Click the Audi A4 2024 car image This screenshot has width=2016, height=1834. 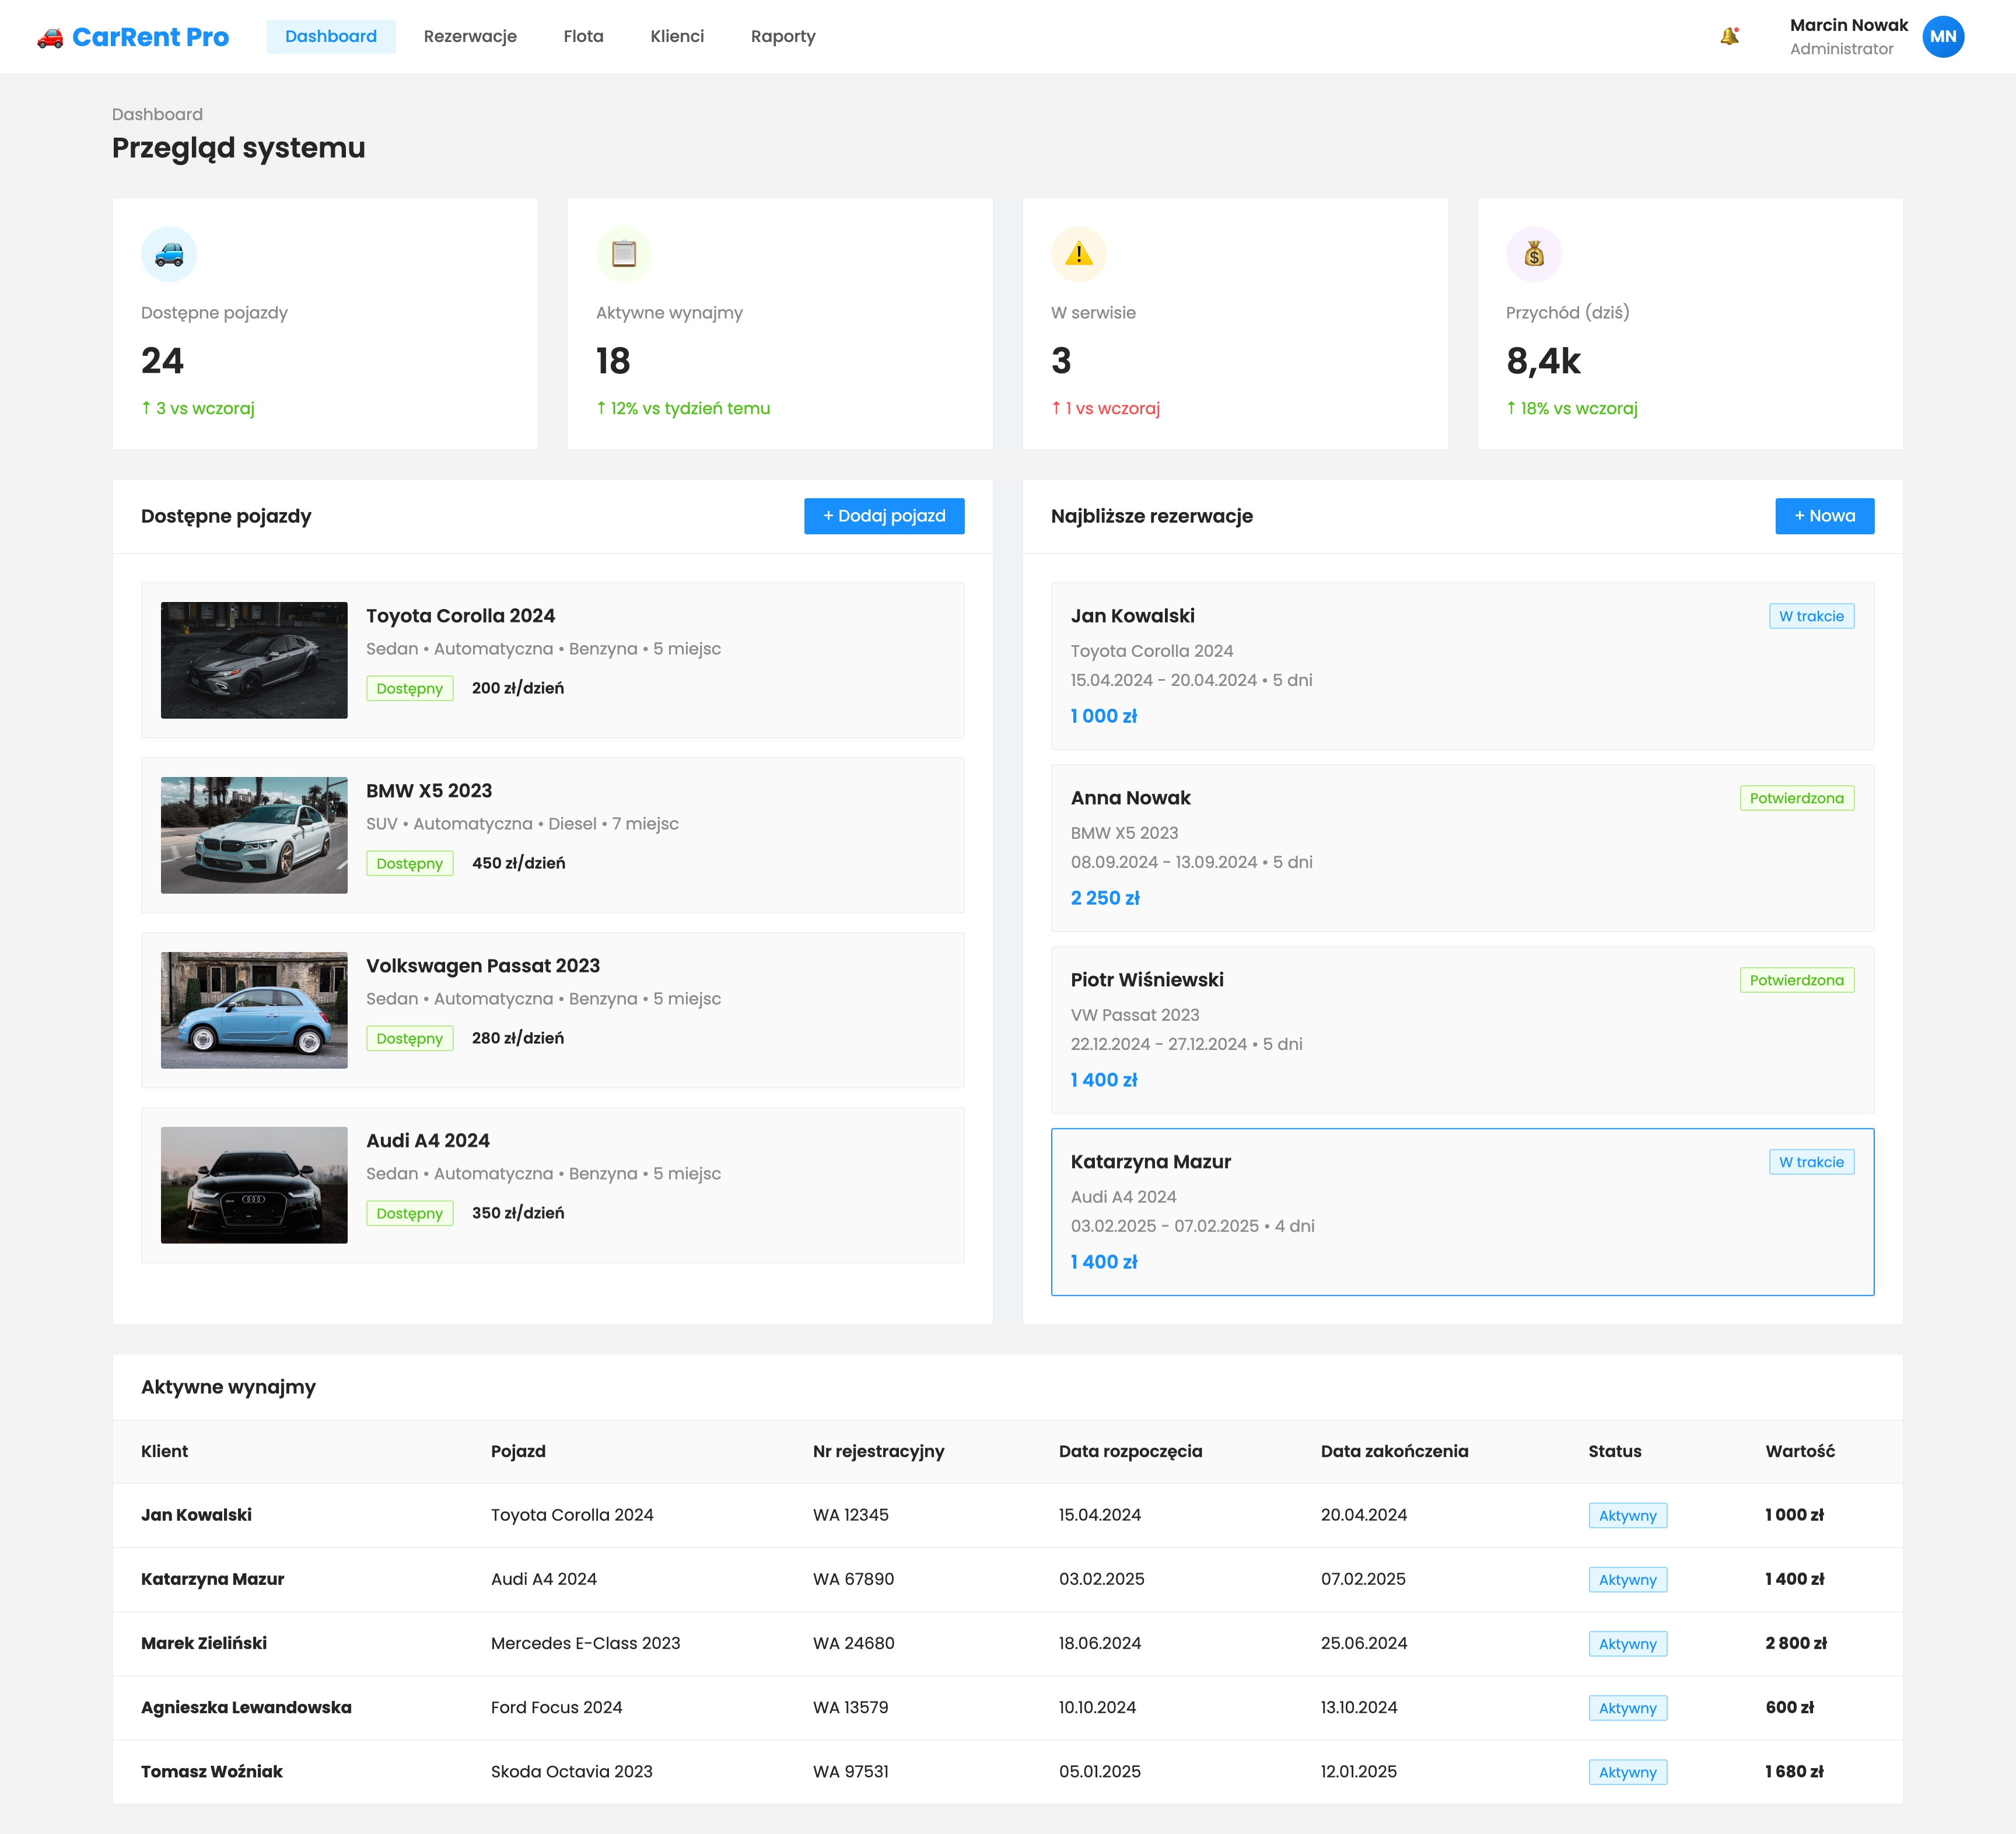point(254,1185)
